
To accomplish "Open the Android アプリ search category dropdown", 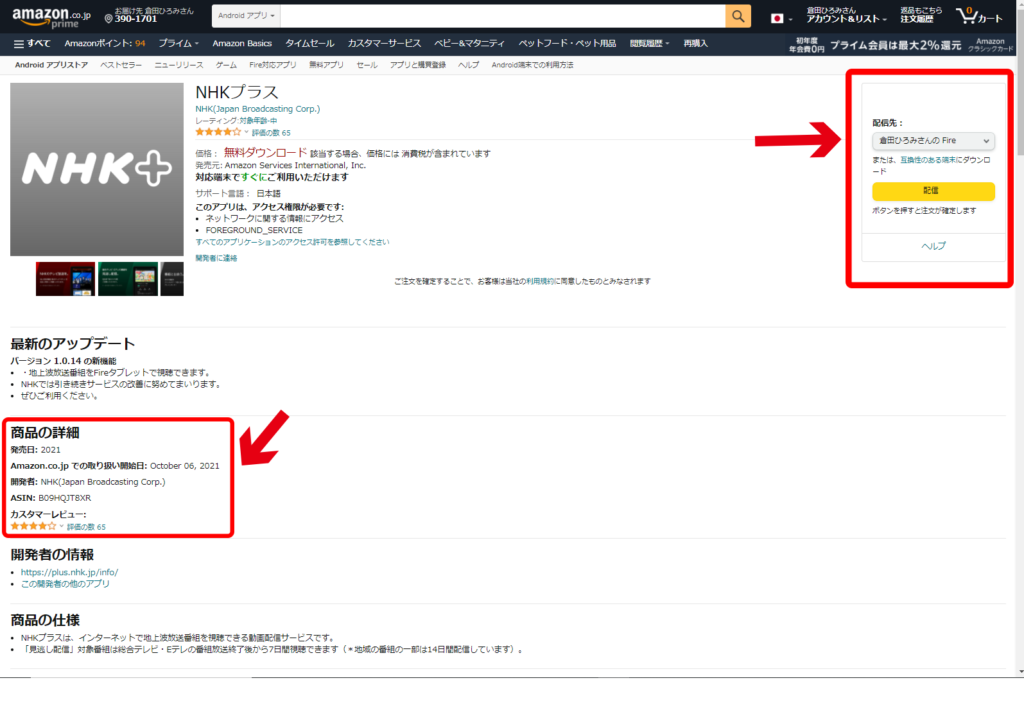I will [246, 16].
